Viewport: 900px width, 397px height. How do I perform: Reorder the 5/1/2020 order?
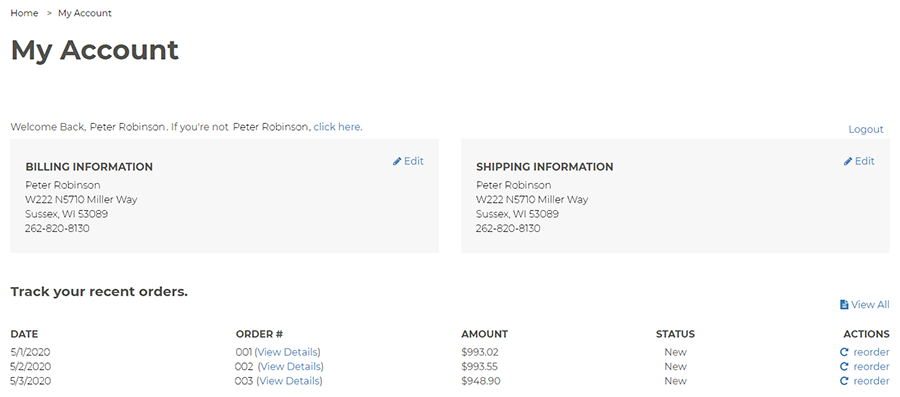(x=871, y=352)
